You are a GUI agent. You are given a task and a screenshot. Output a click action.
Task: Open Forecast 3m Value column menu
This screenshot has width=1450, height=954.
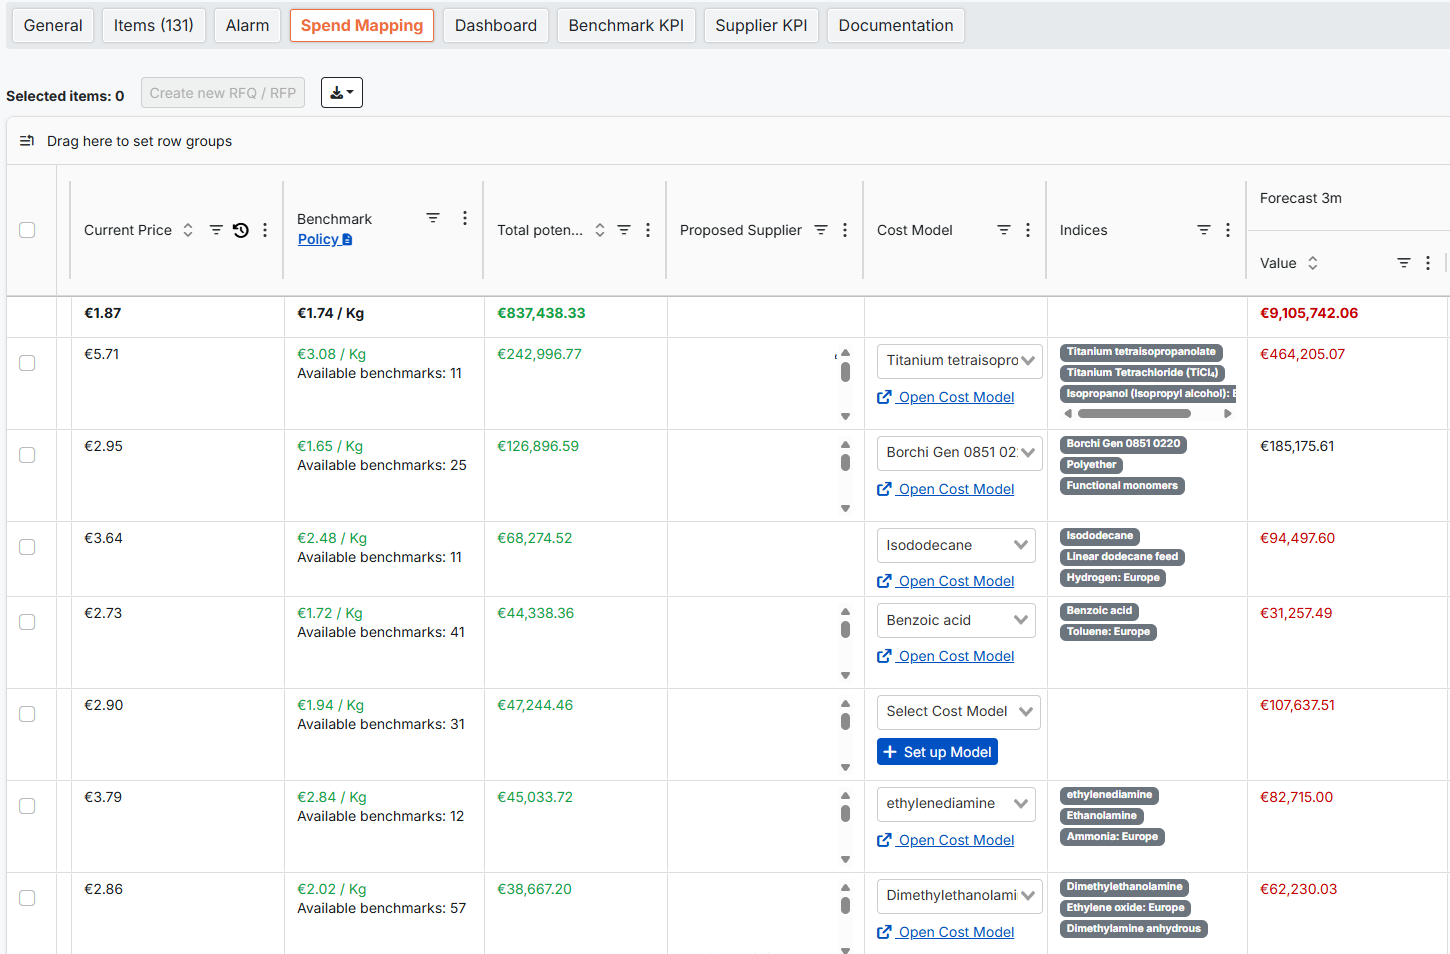tap(1428, 263)
